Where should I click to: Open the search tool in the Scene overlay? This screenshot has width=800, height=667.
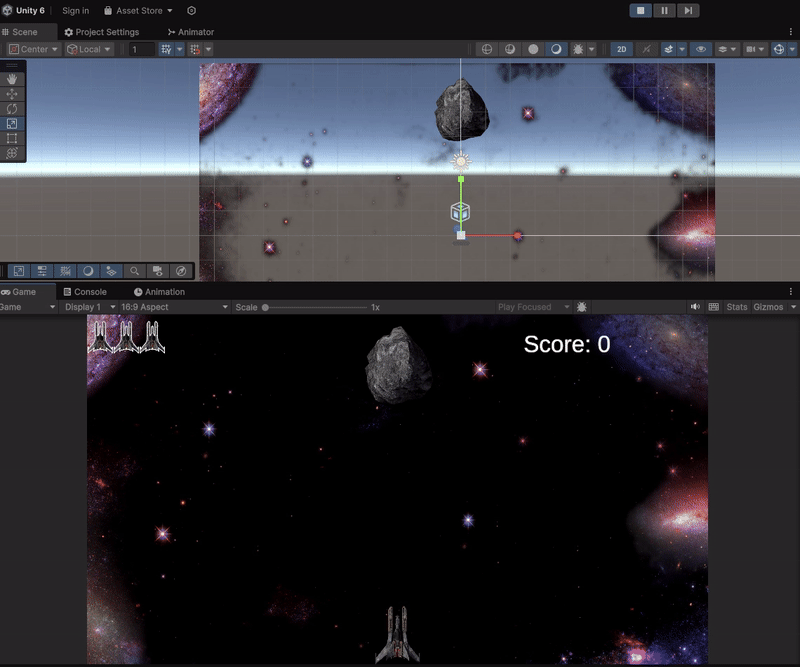click(x=135, y=271)
